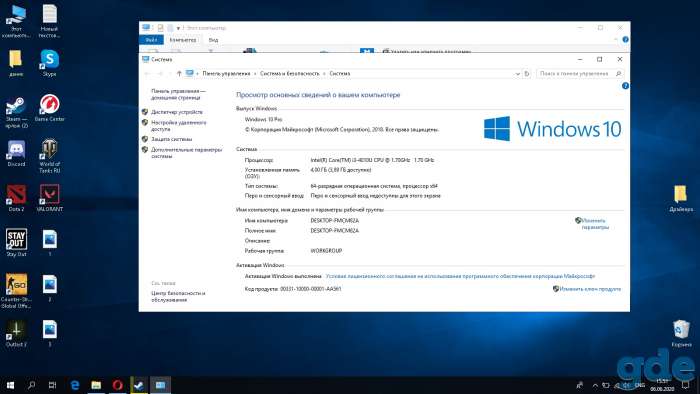Launch Skype from the desktop
700x394 pixels.
pyautogui.click(x=49, y=63)
